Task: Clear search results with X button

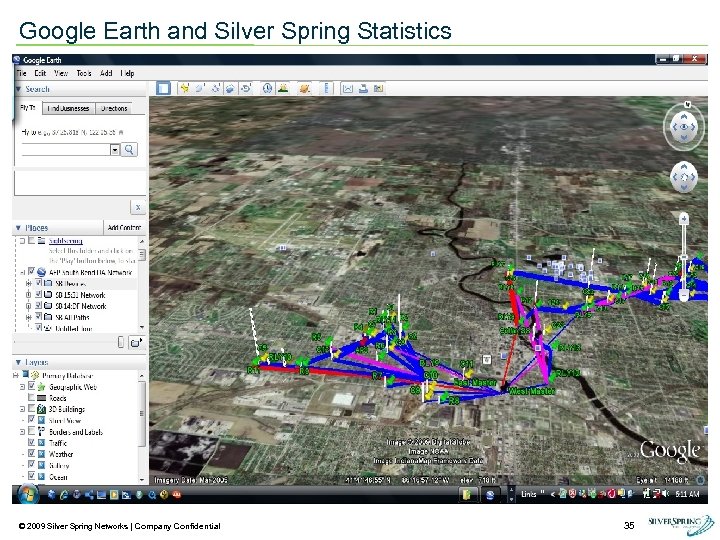Action: point(138,208)
